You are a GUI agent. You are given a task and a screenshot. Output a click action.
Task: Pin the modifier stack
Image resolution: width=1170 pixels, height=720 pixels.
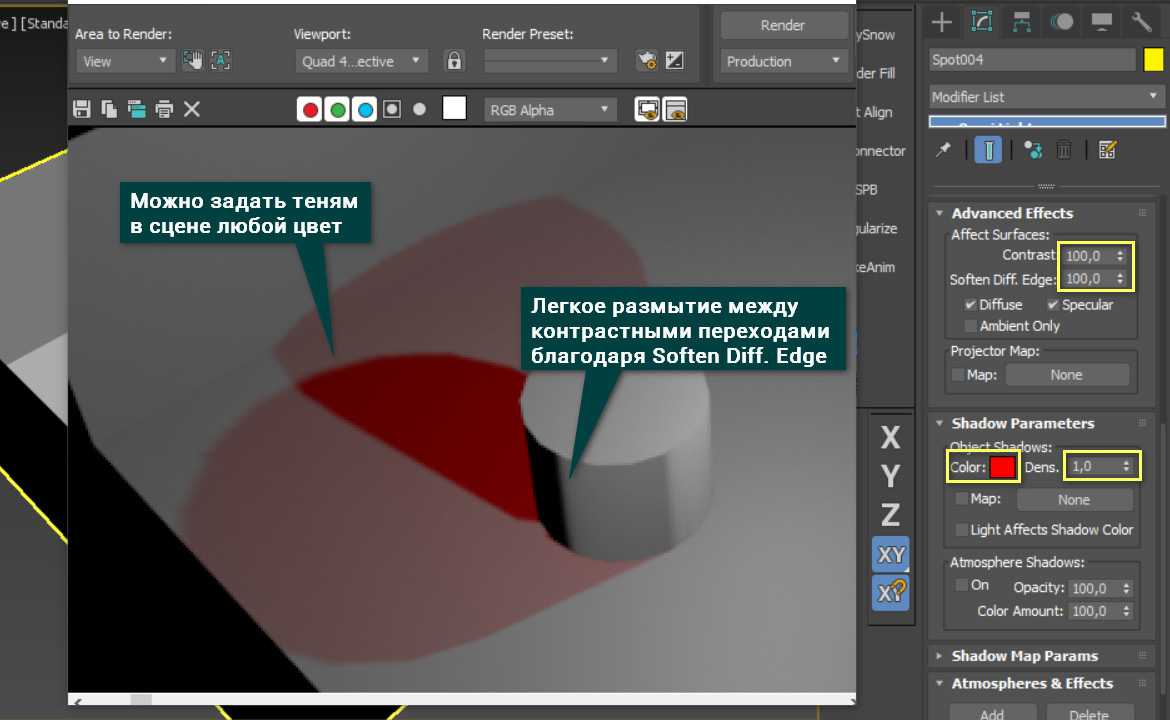942,150
